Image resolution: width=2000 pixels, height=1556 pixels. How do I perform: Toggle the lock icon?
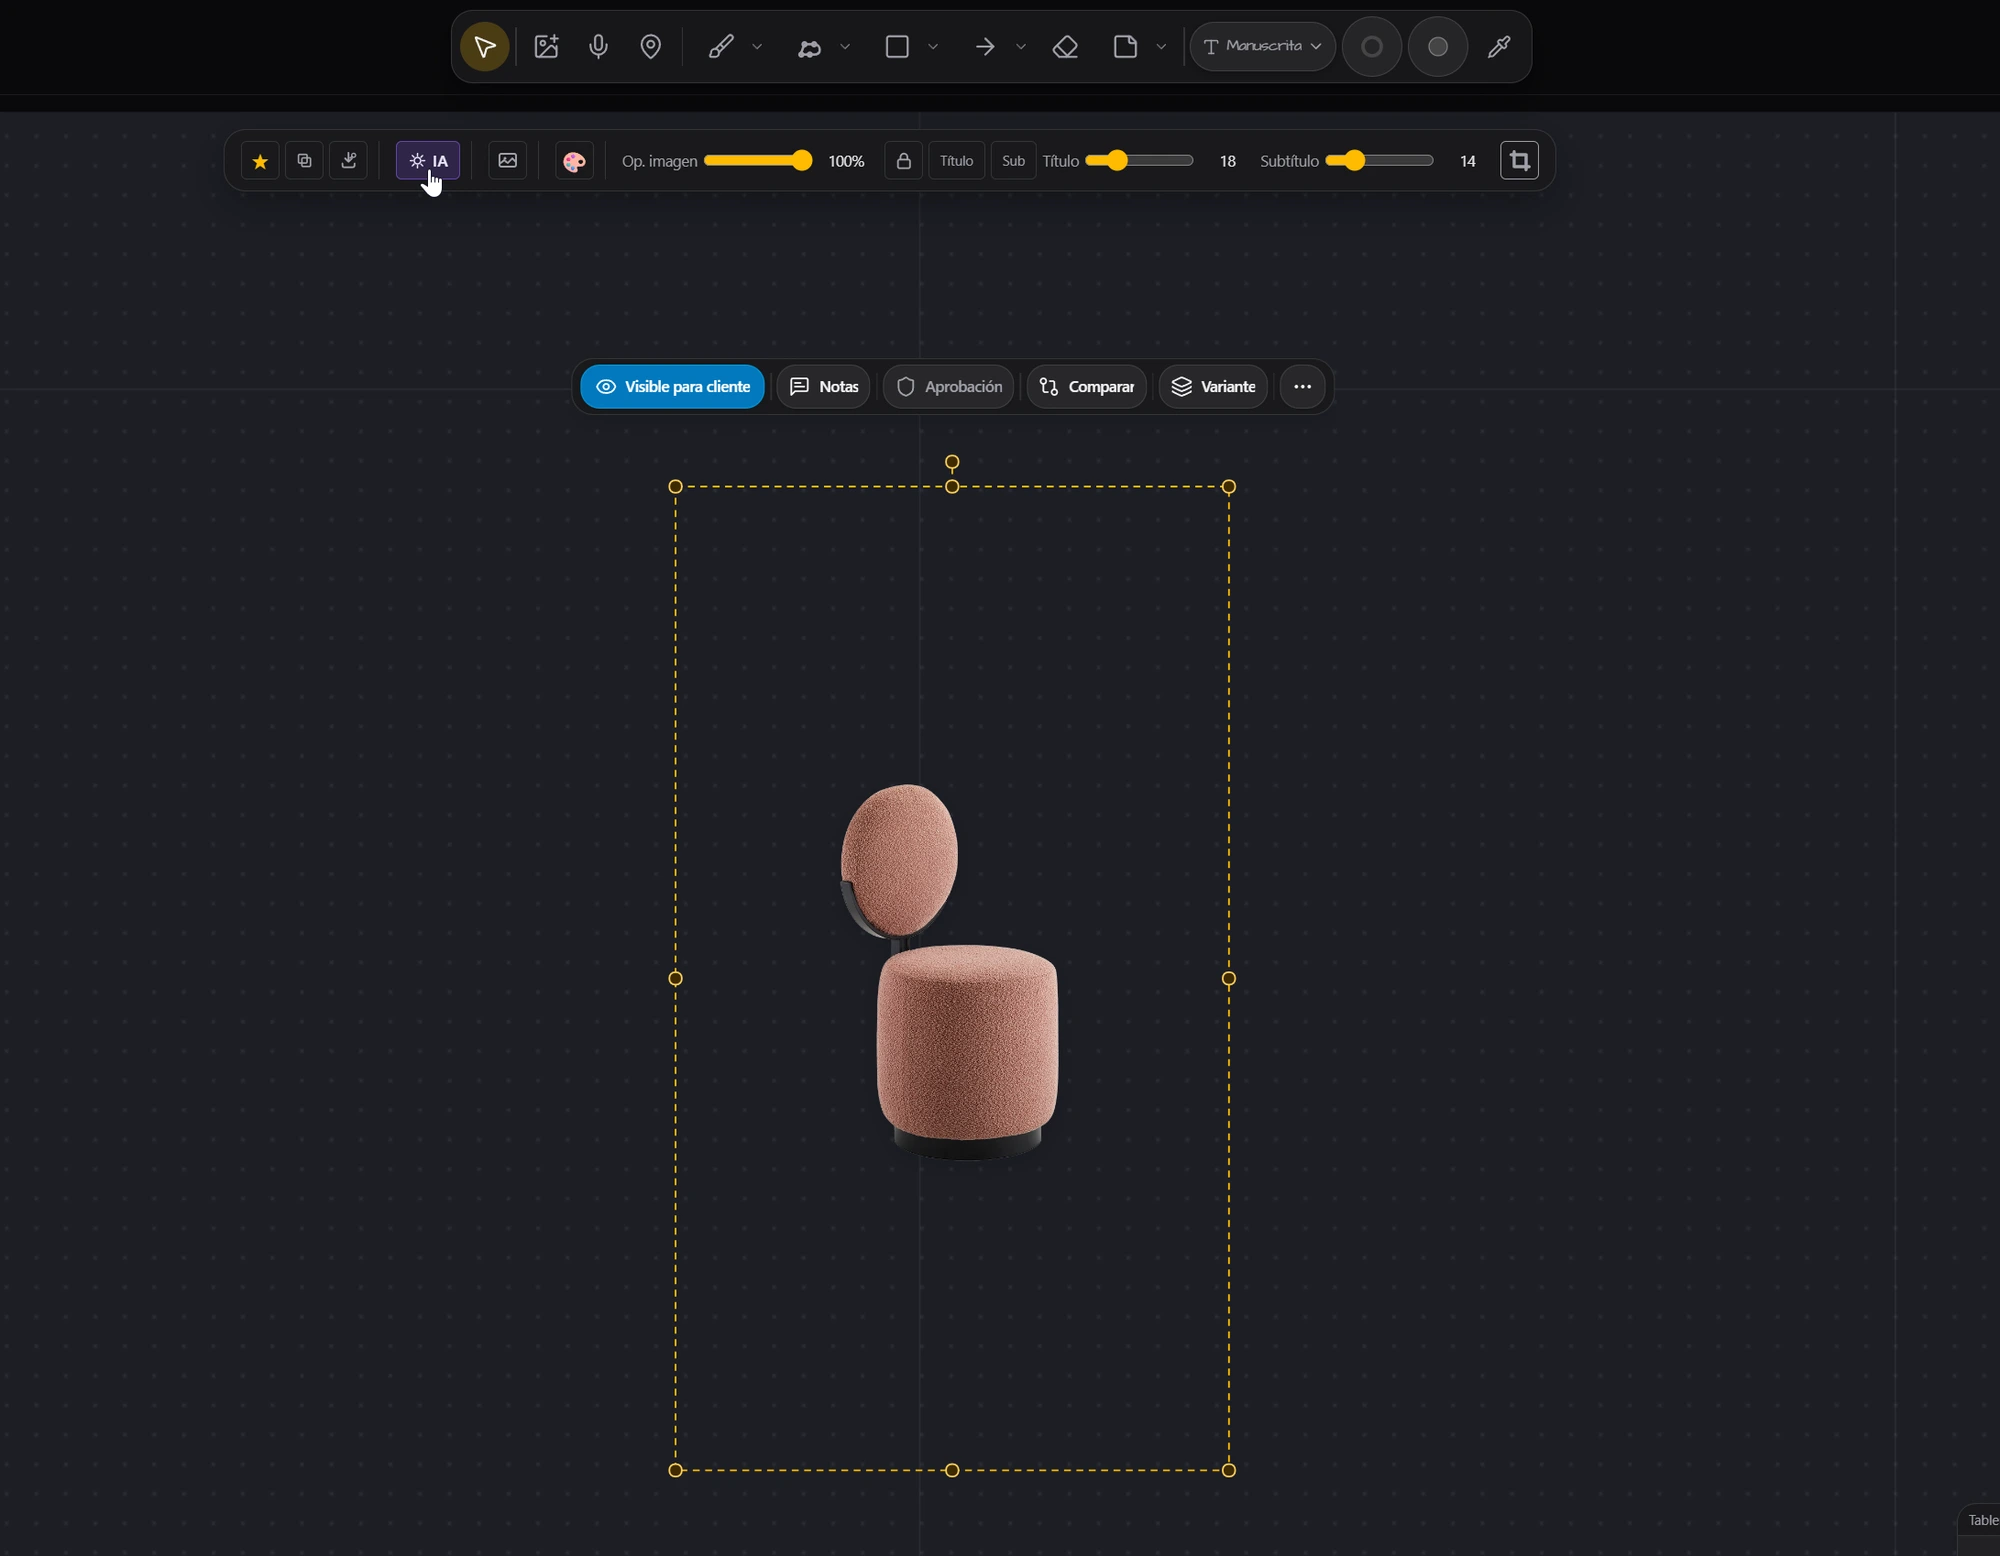pos(903,161)
